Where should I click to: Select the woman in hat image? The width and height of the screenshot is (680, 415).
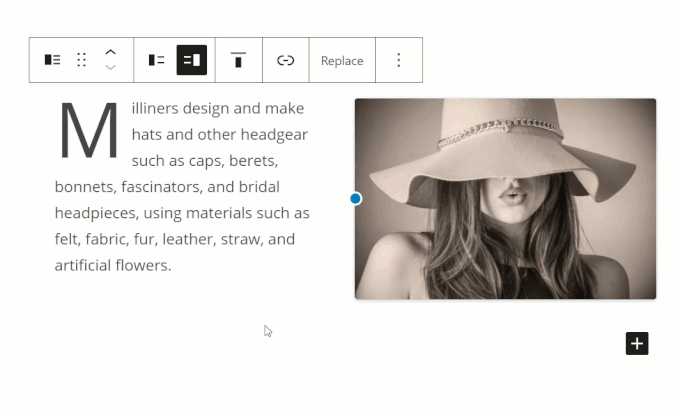tap(505, 199)
